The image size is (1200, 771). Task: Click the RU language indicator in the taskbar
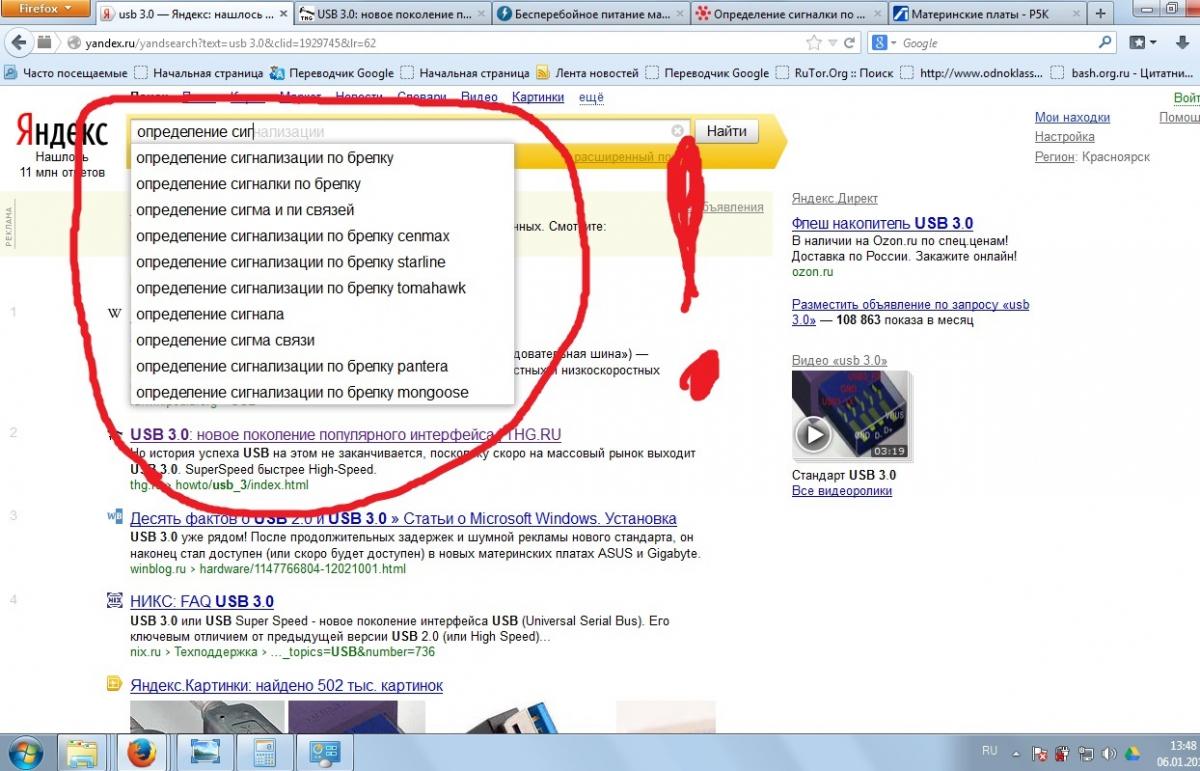tap(989, 750)
